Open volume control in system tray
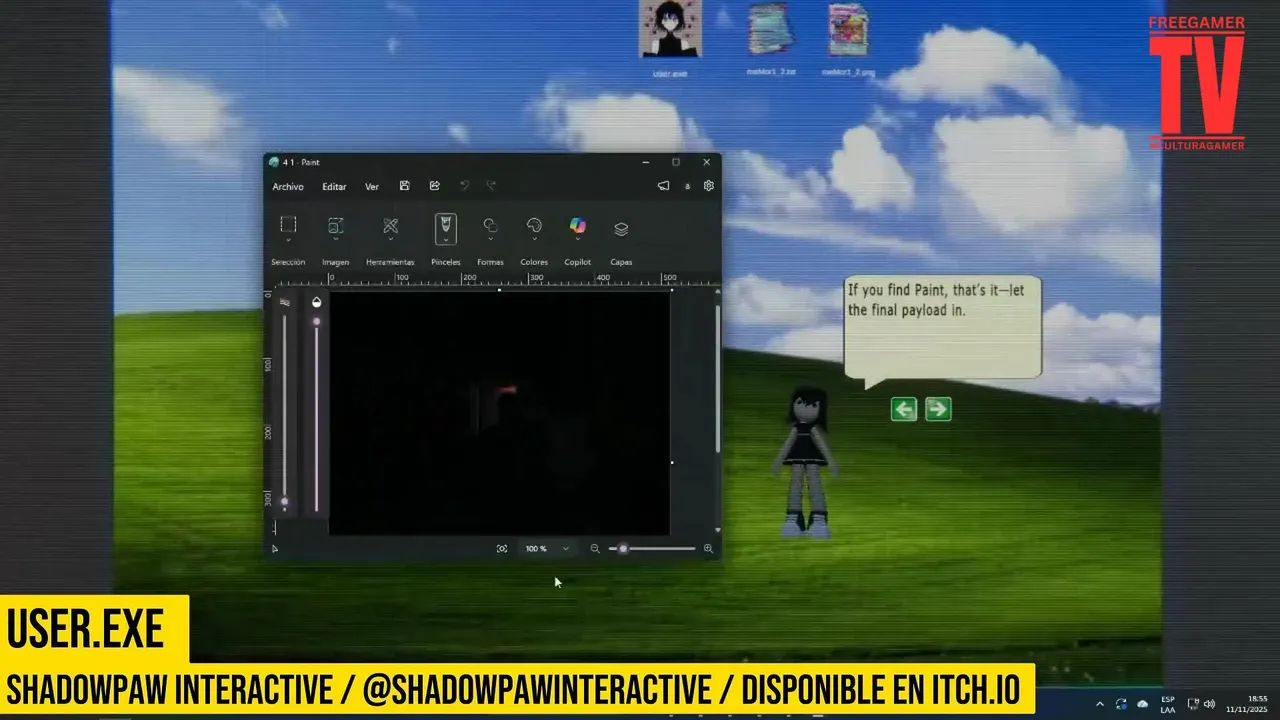The height and width of the screenshot is (720, 1280). click(1209, 704)
